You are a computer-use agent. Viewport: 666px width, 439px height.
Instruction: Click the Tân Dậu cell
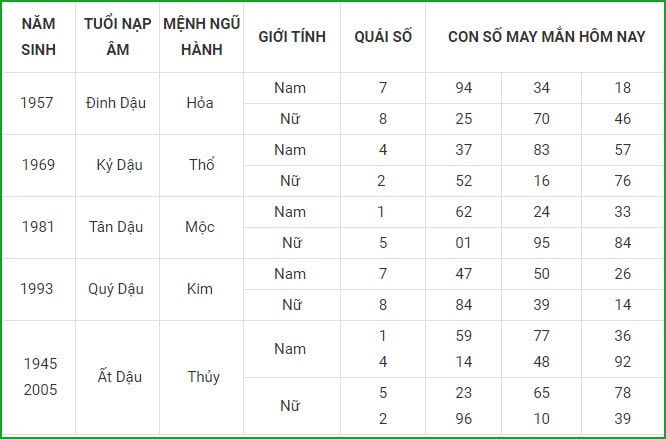(116, 227)
